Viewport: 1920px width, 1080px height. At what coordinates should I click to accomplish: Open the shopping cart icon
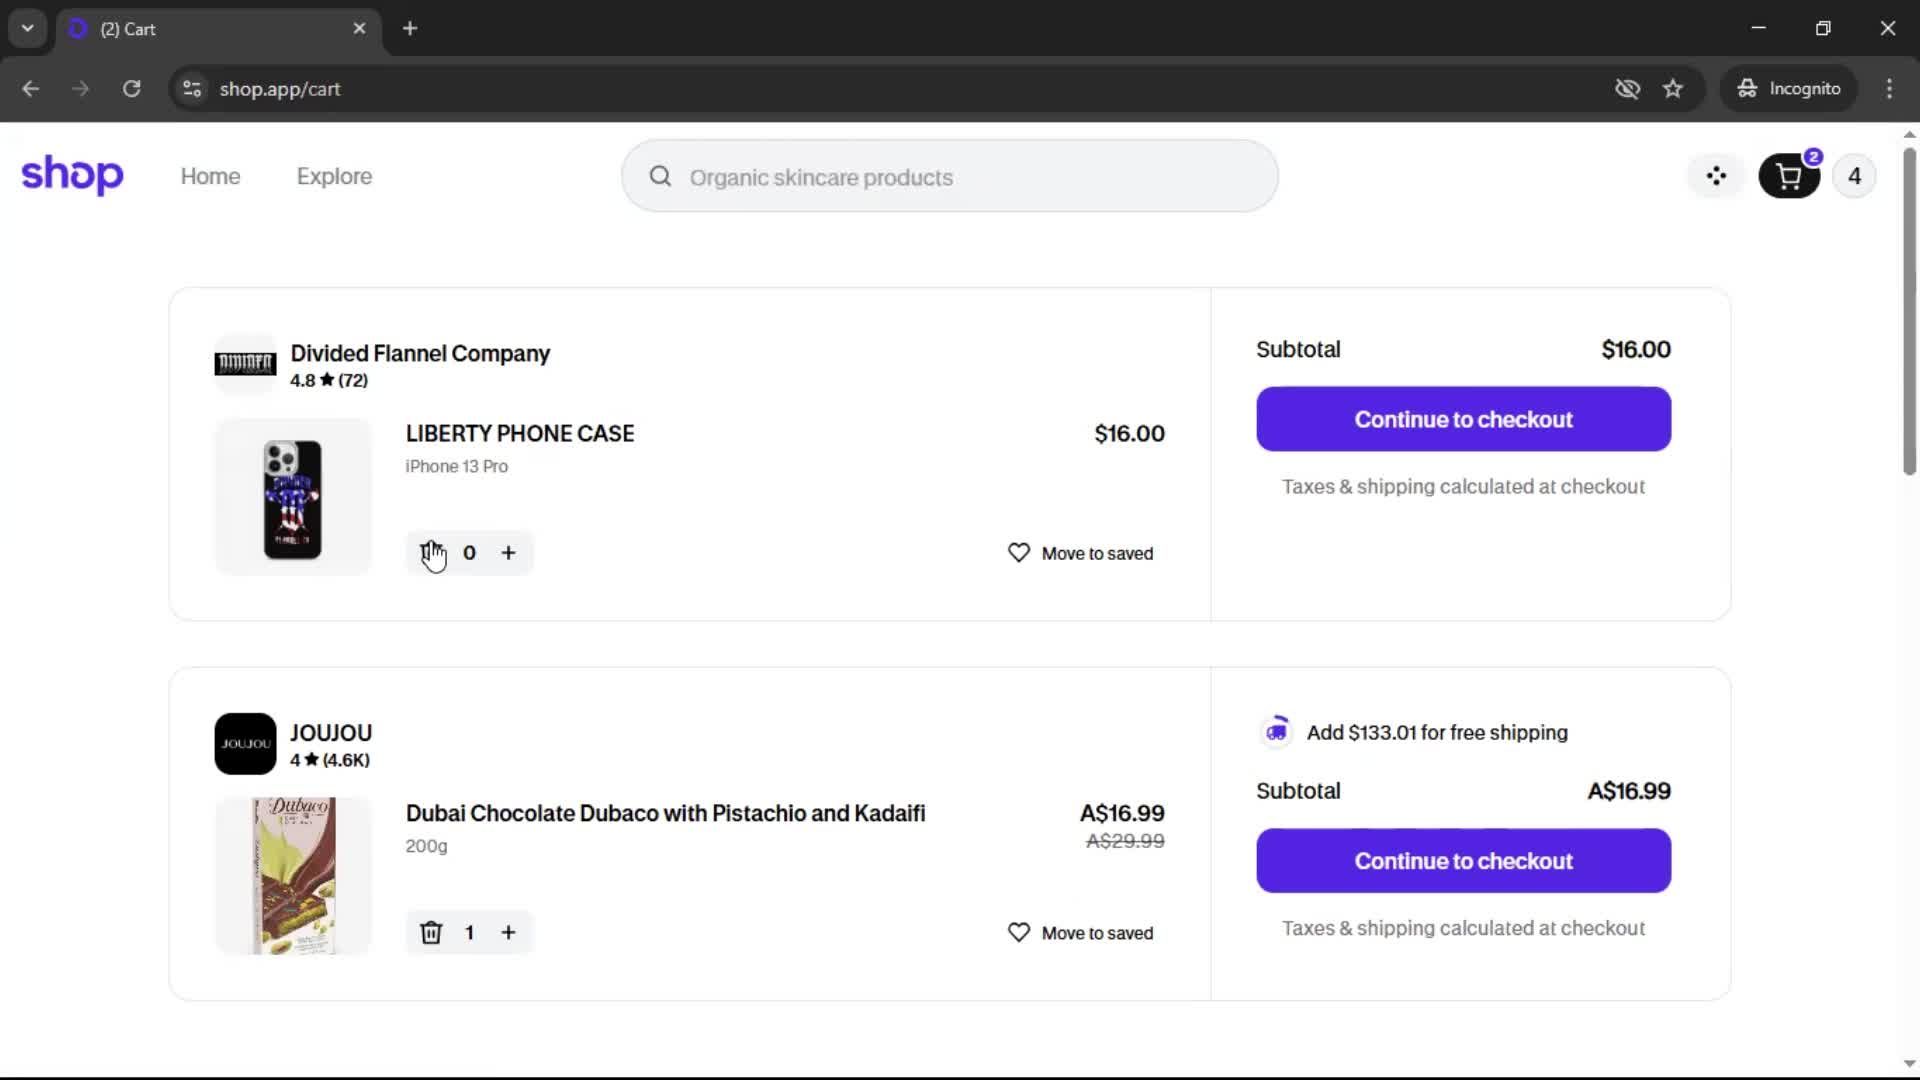click(1788, 177)
